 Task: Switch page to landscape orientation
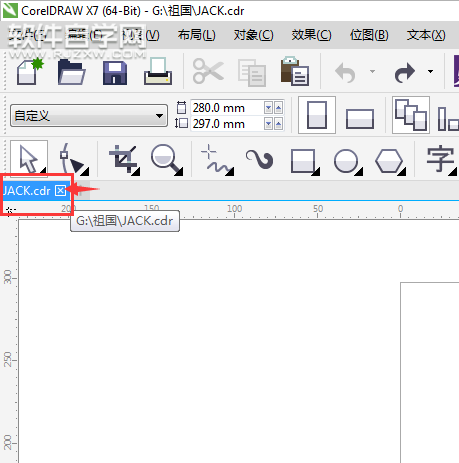tap(360, 119)
